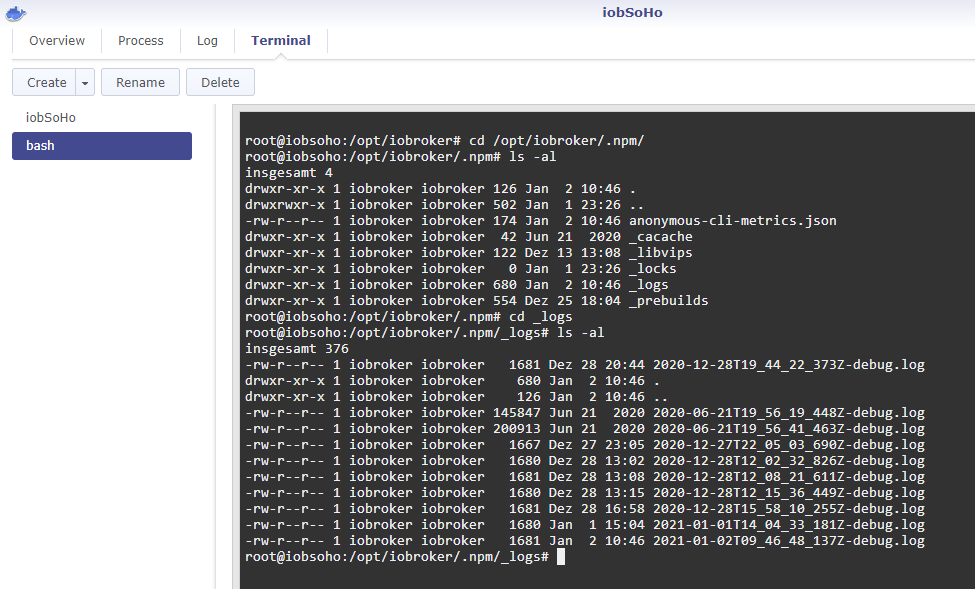Image resolution: width=975 pixels, height=589 pixels.
Task: Click the 'cd /opt/iobroker/.npm/' command line
Action: tap(445, 141)
